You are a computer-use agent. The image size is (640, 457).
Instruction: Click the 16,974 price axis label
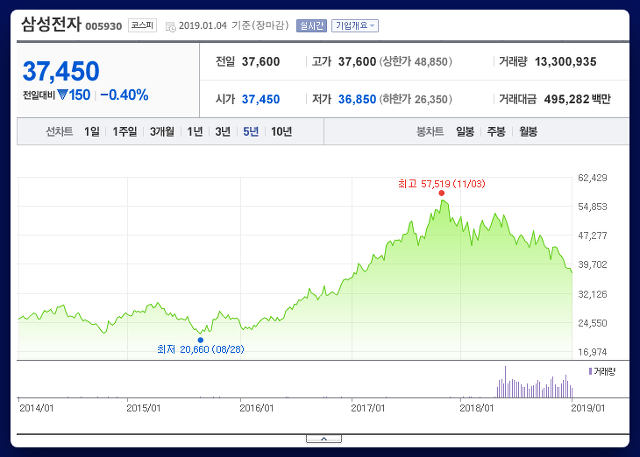pos(593,352)
